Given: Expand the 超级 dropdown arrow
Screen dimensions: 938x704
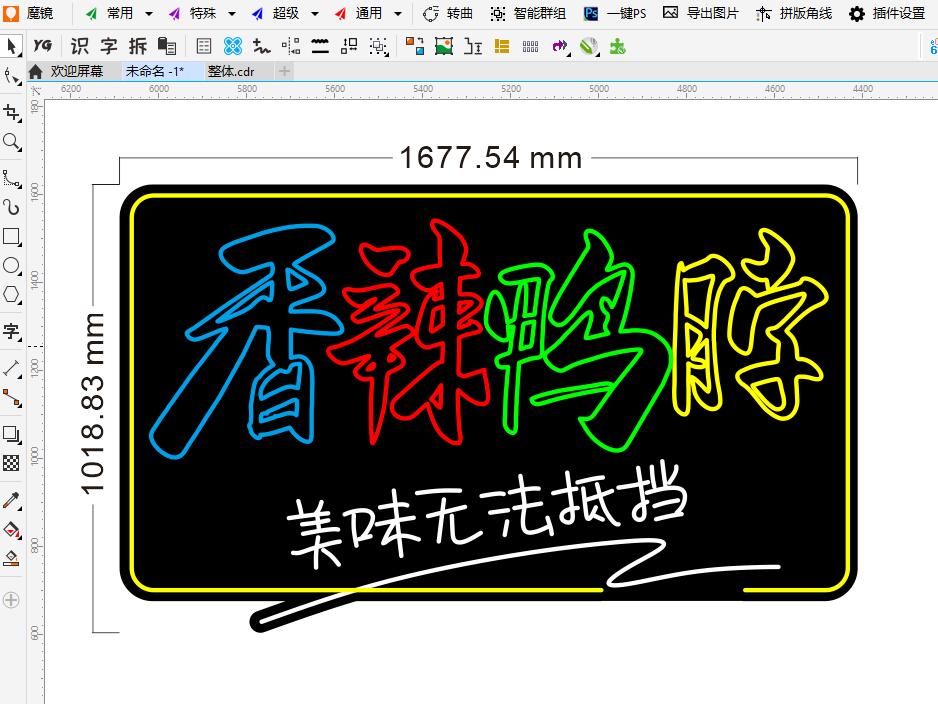Looking at the screenshot, I should [x=315, y=13].
